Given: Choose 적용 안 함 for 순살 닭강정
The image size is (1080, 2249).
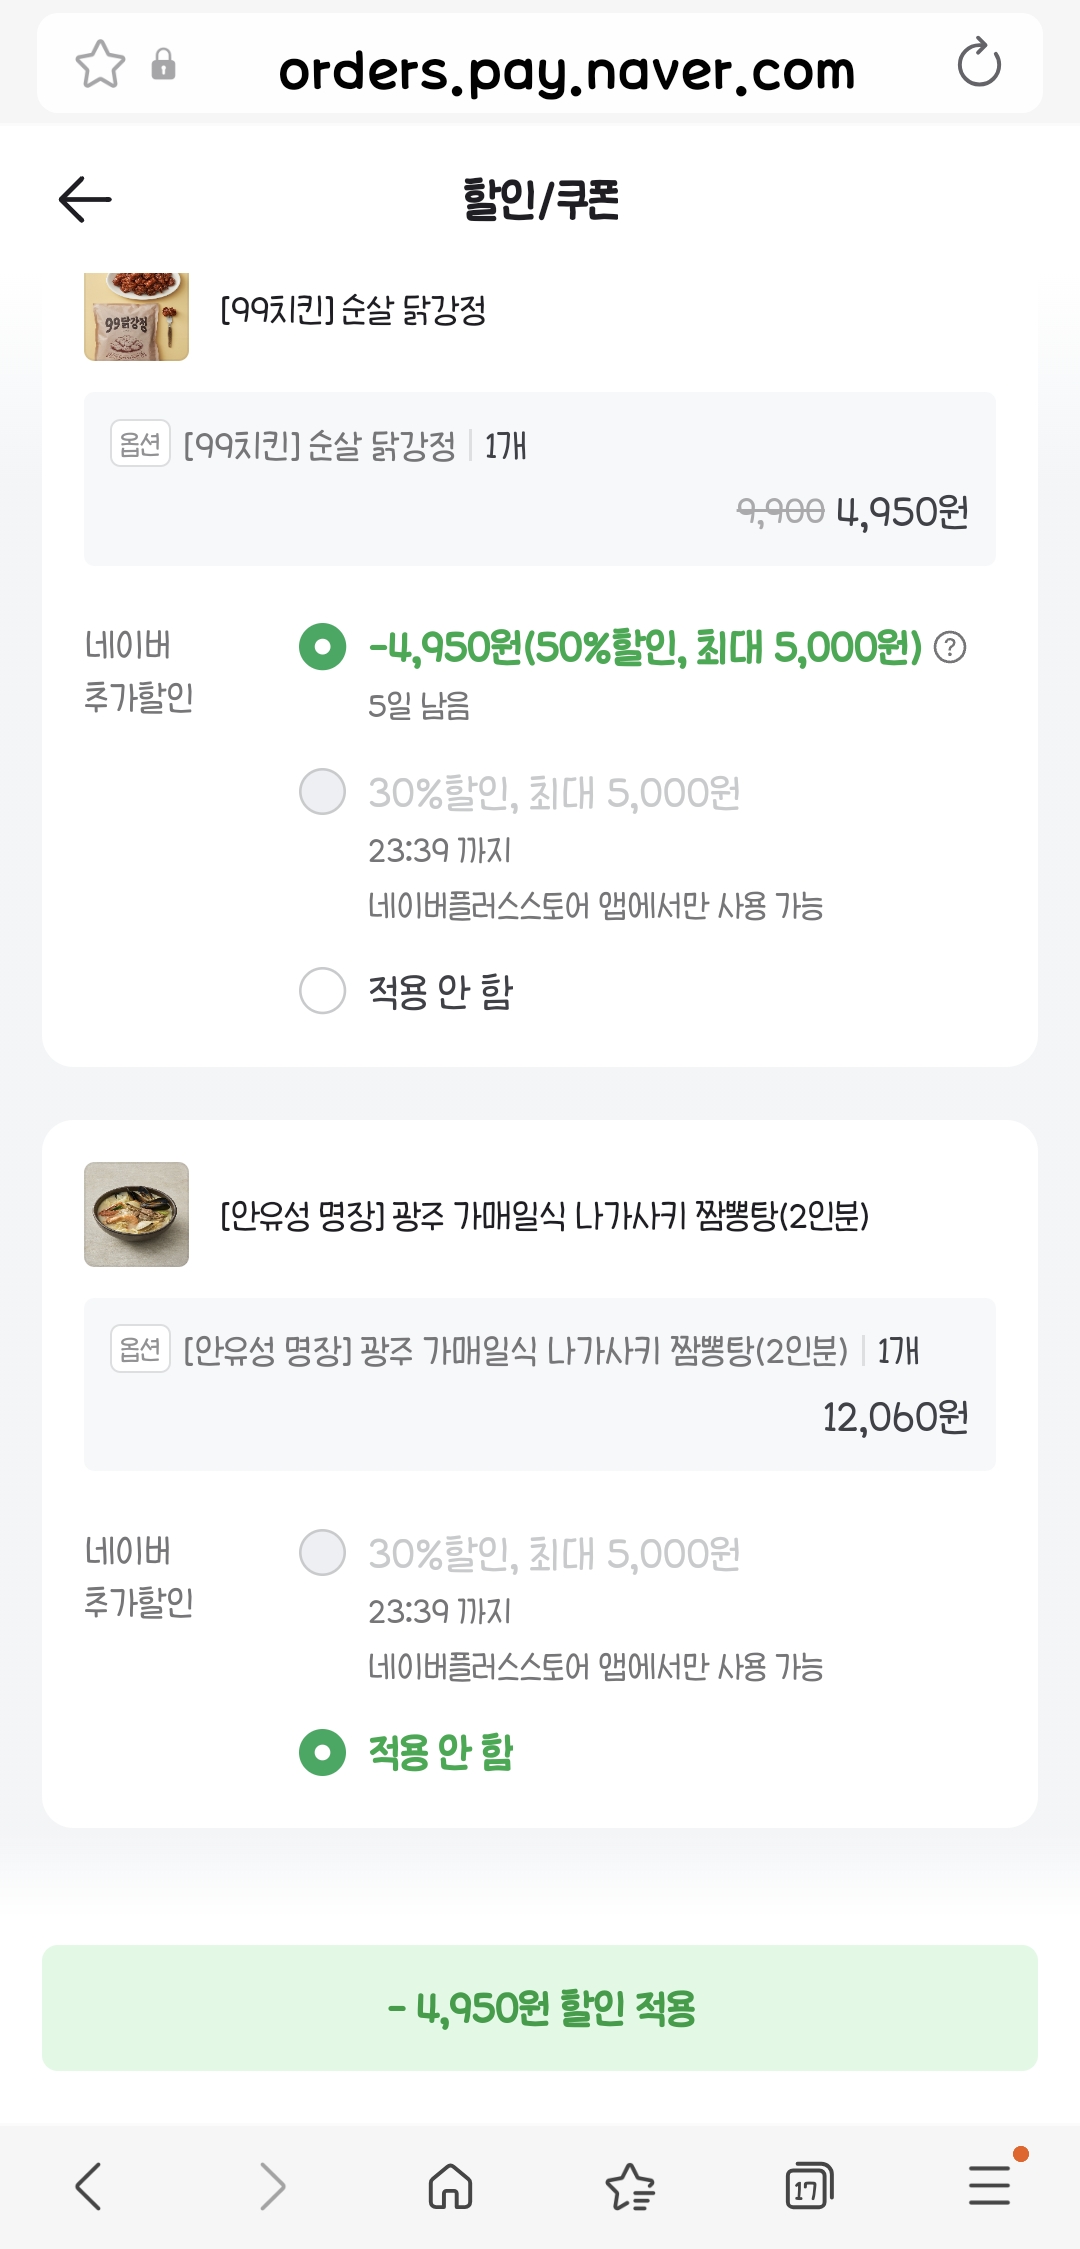Looking at the screenshot, I should click(x=323, y=991).
